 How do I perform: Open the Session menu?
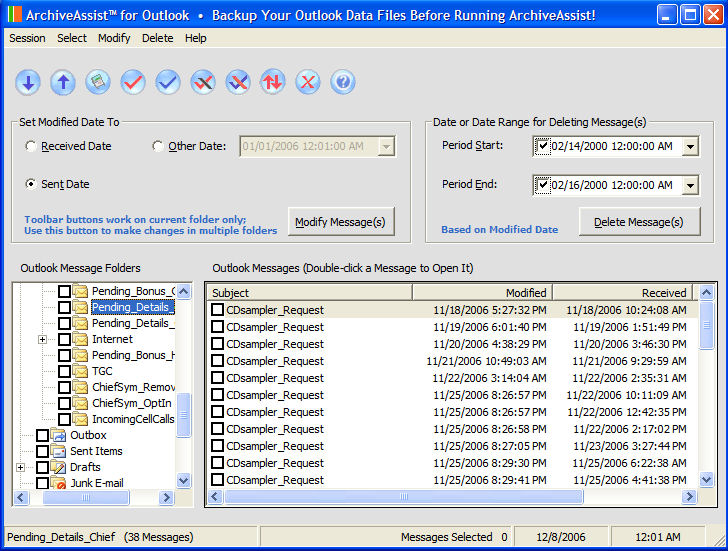click(27, 38)
